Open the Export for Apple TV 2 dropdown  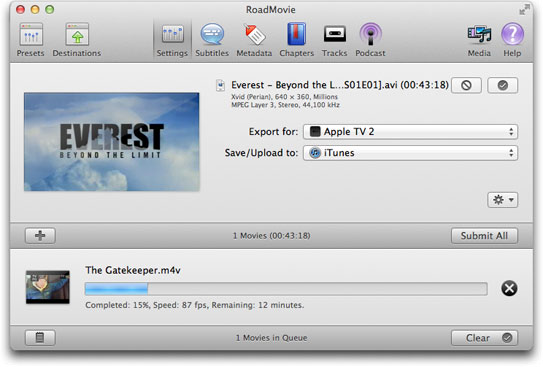(x=410, y=132)
